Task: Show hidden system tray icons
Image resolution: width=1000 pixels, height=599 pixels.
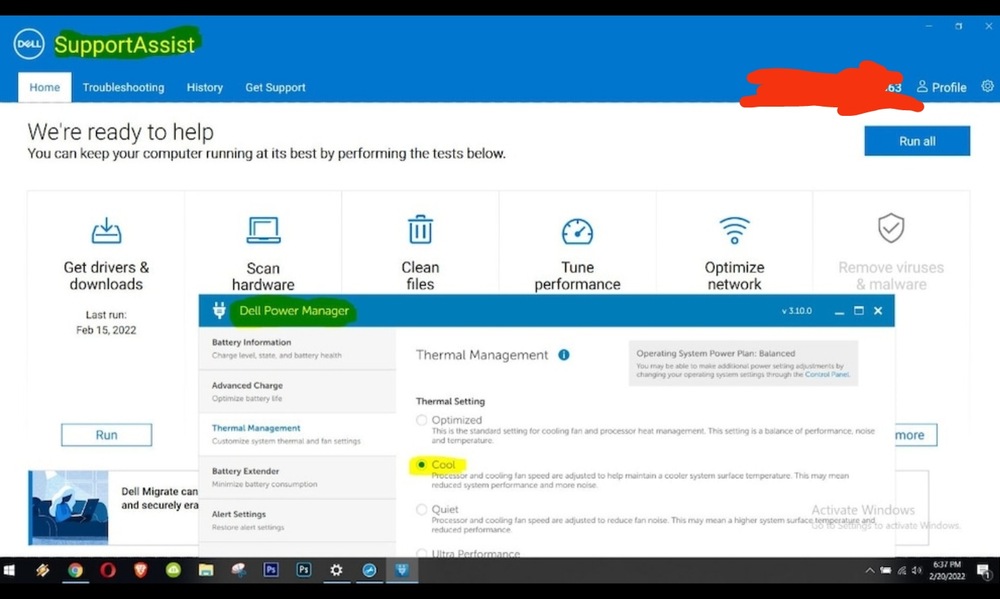Action: tap(869, 571)
